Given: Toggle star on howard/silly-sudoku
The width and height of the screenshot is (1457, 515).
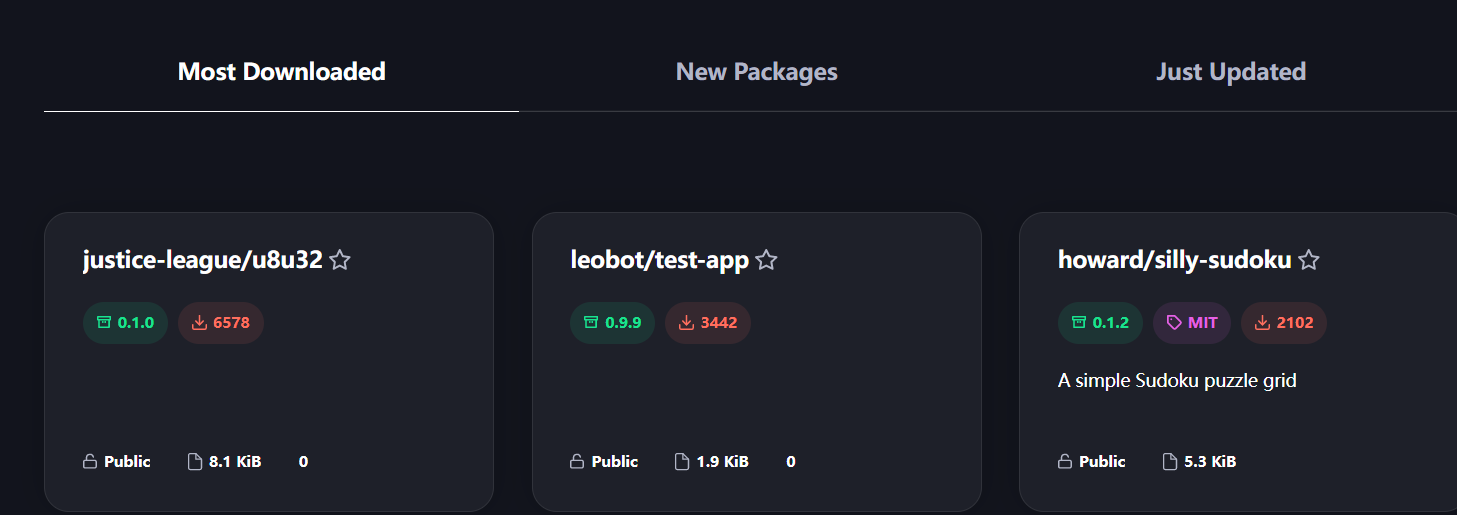Looking at the screenshot, I should tap(1308, 261).
